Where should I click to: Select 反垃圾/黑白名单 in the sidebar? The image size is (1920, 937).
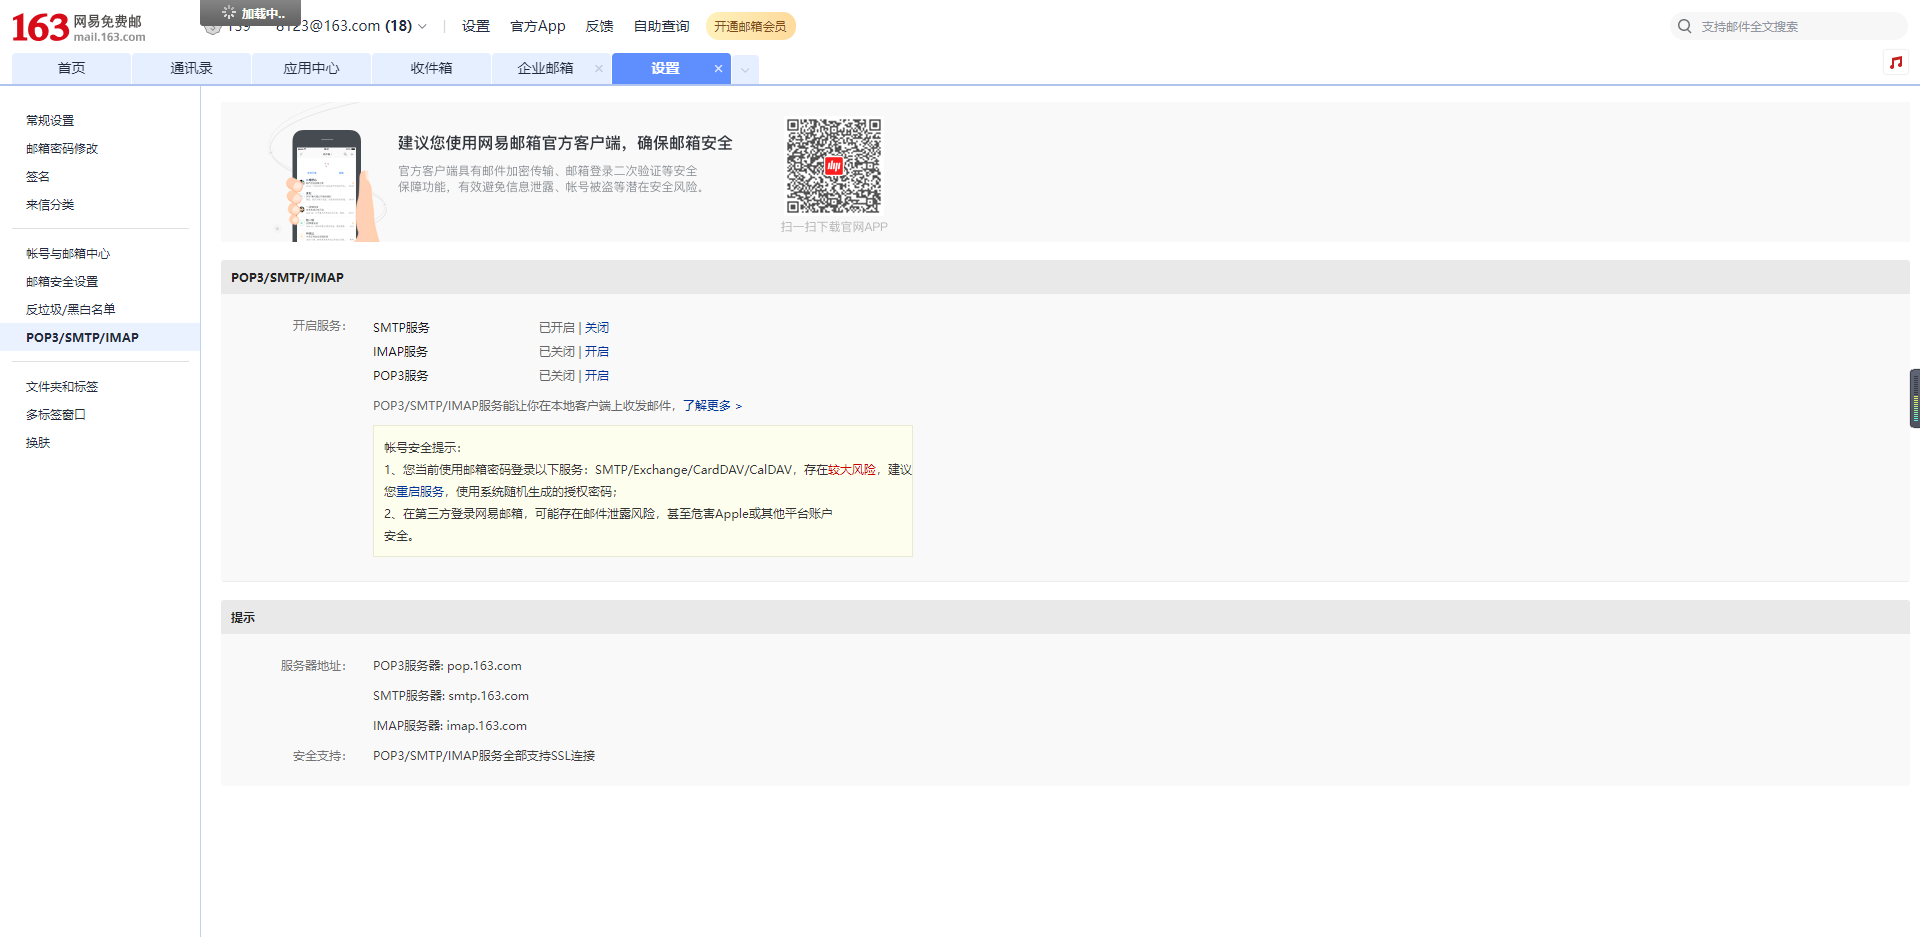[71, 309]
